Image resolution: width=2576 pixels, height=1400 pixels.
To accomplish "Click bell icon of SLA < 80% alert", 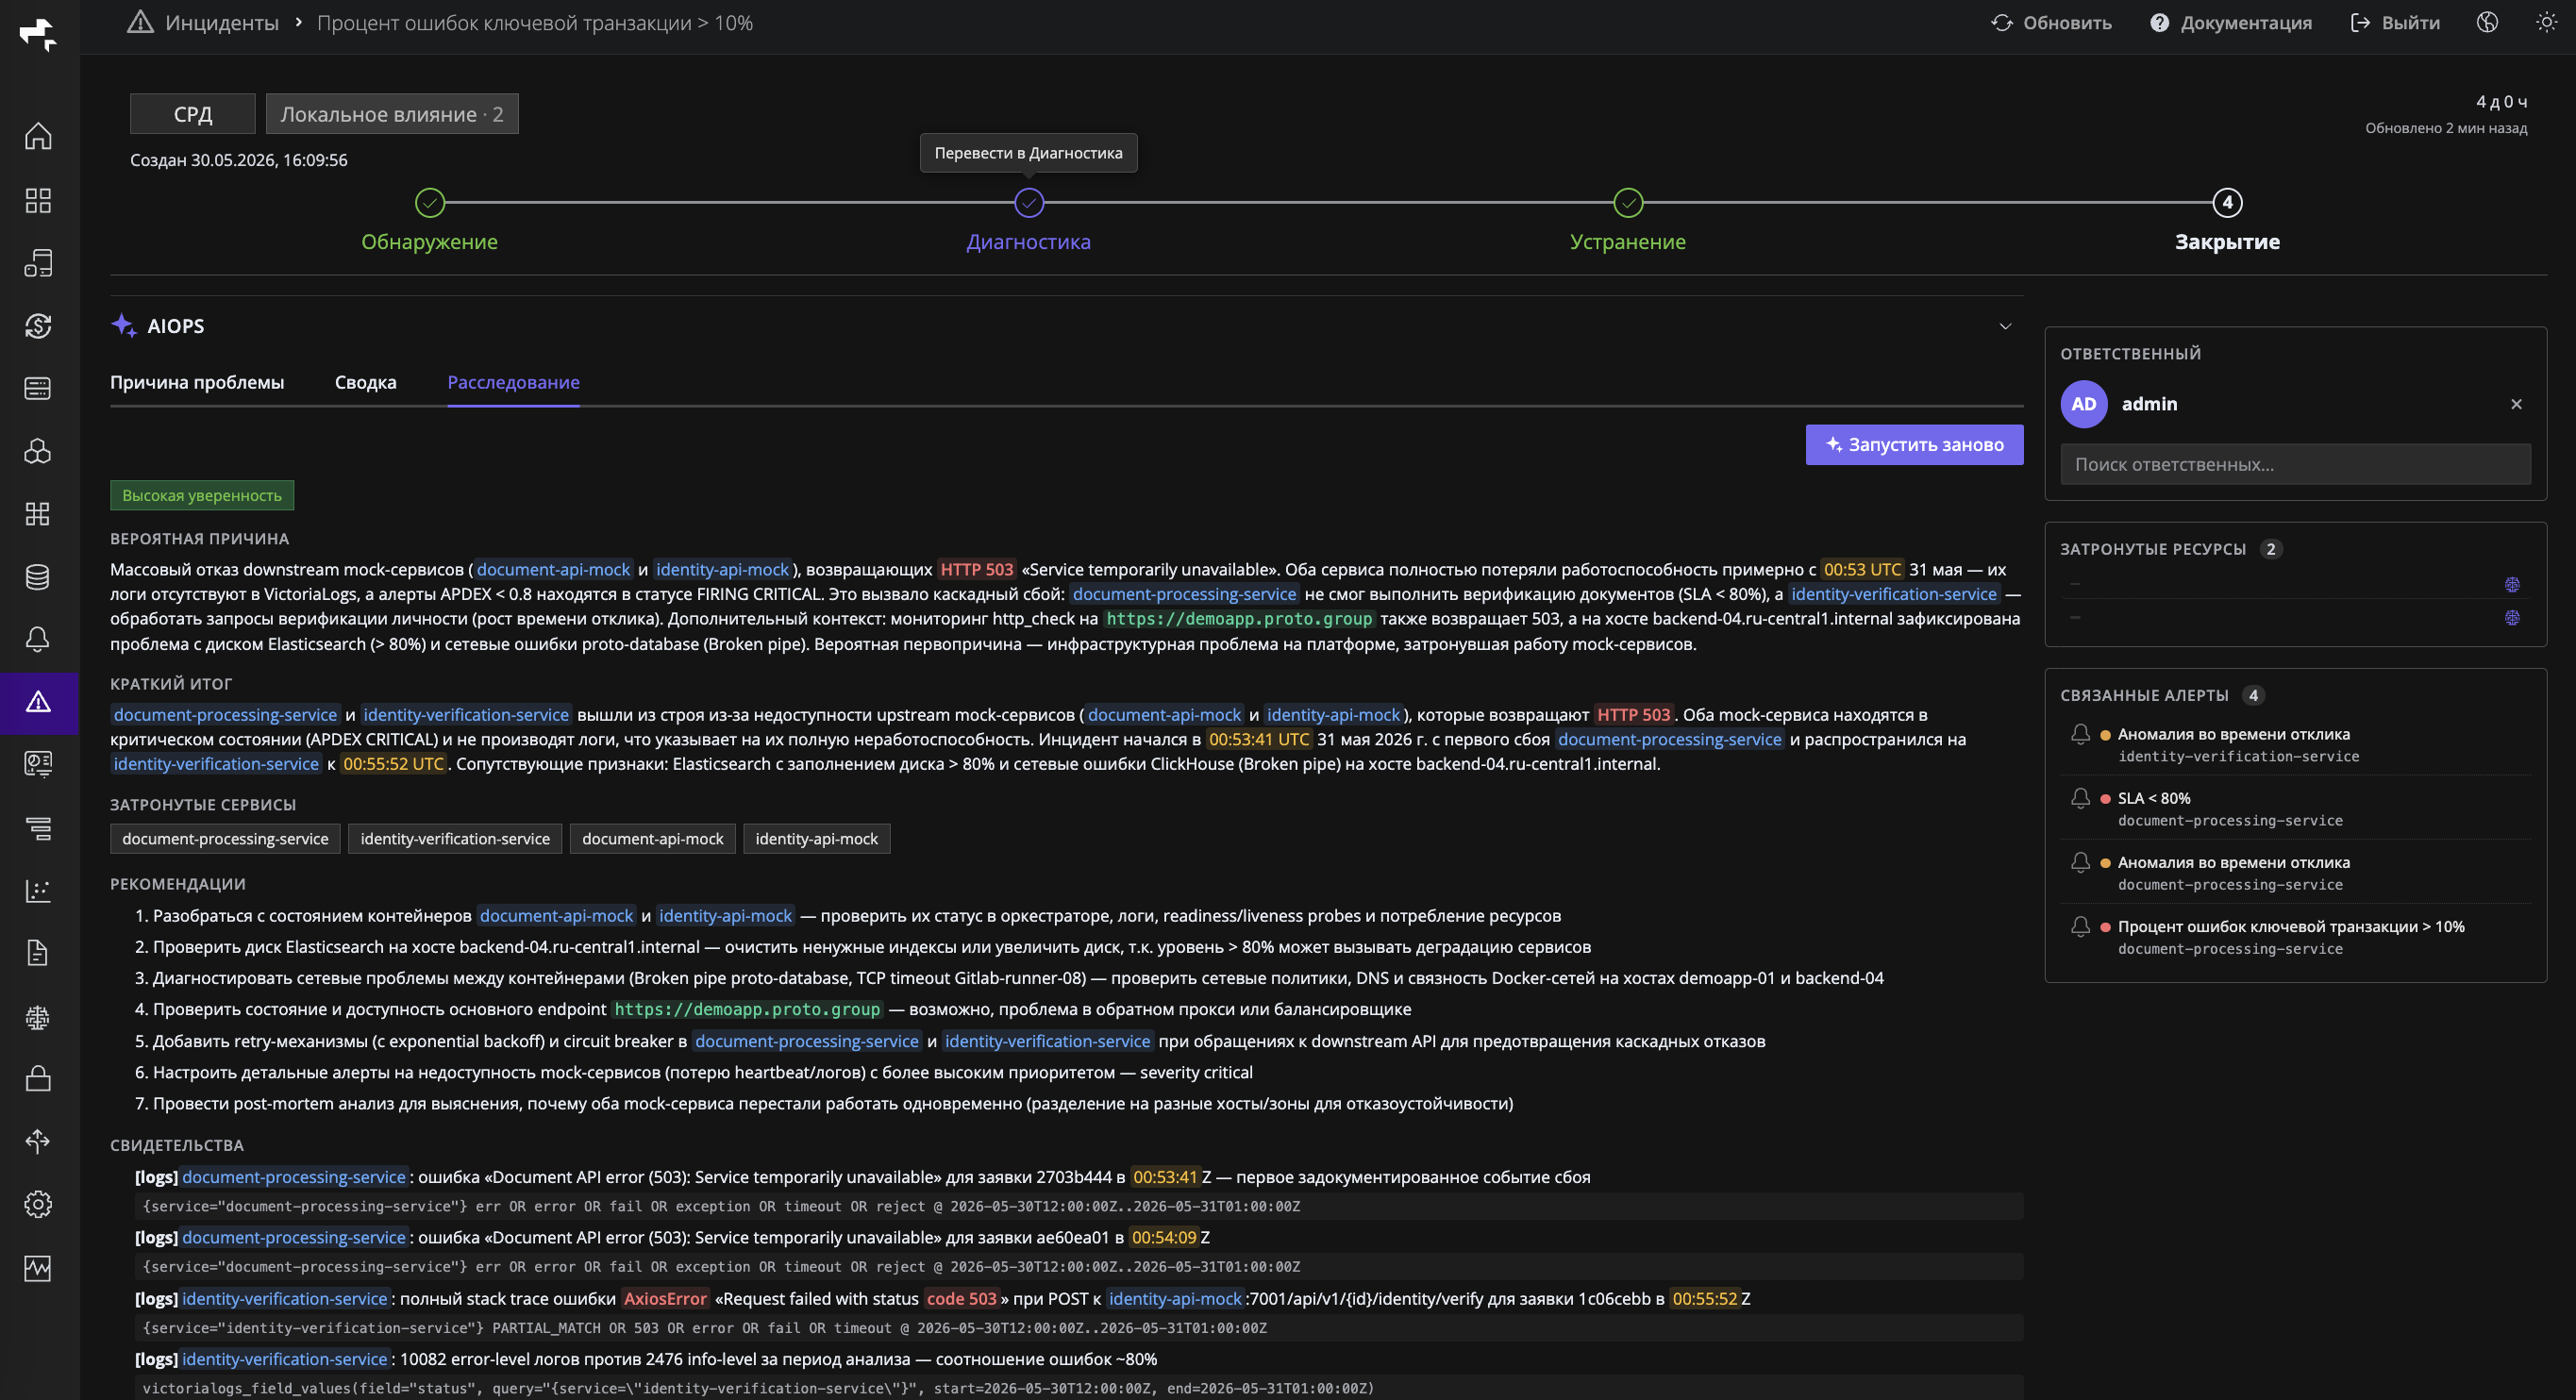I will [x=2080, y=797].
